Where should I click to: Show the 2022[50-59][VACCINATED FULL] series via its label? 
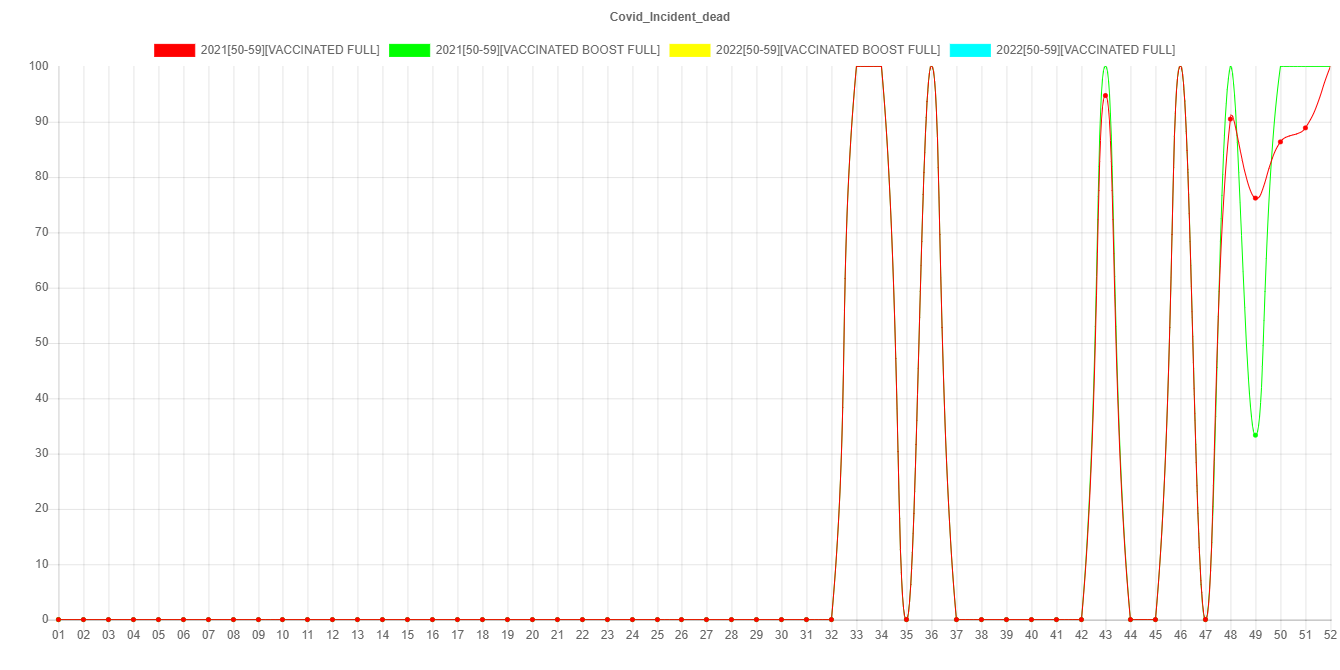pyautogui.click(x=1085, y=50)
